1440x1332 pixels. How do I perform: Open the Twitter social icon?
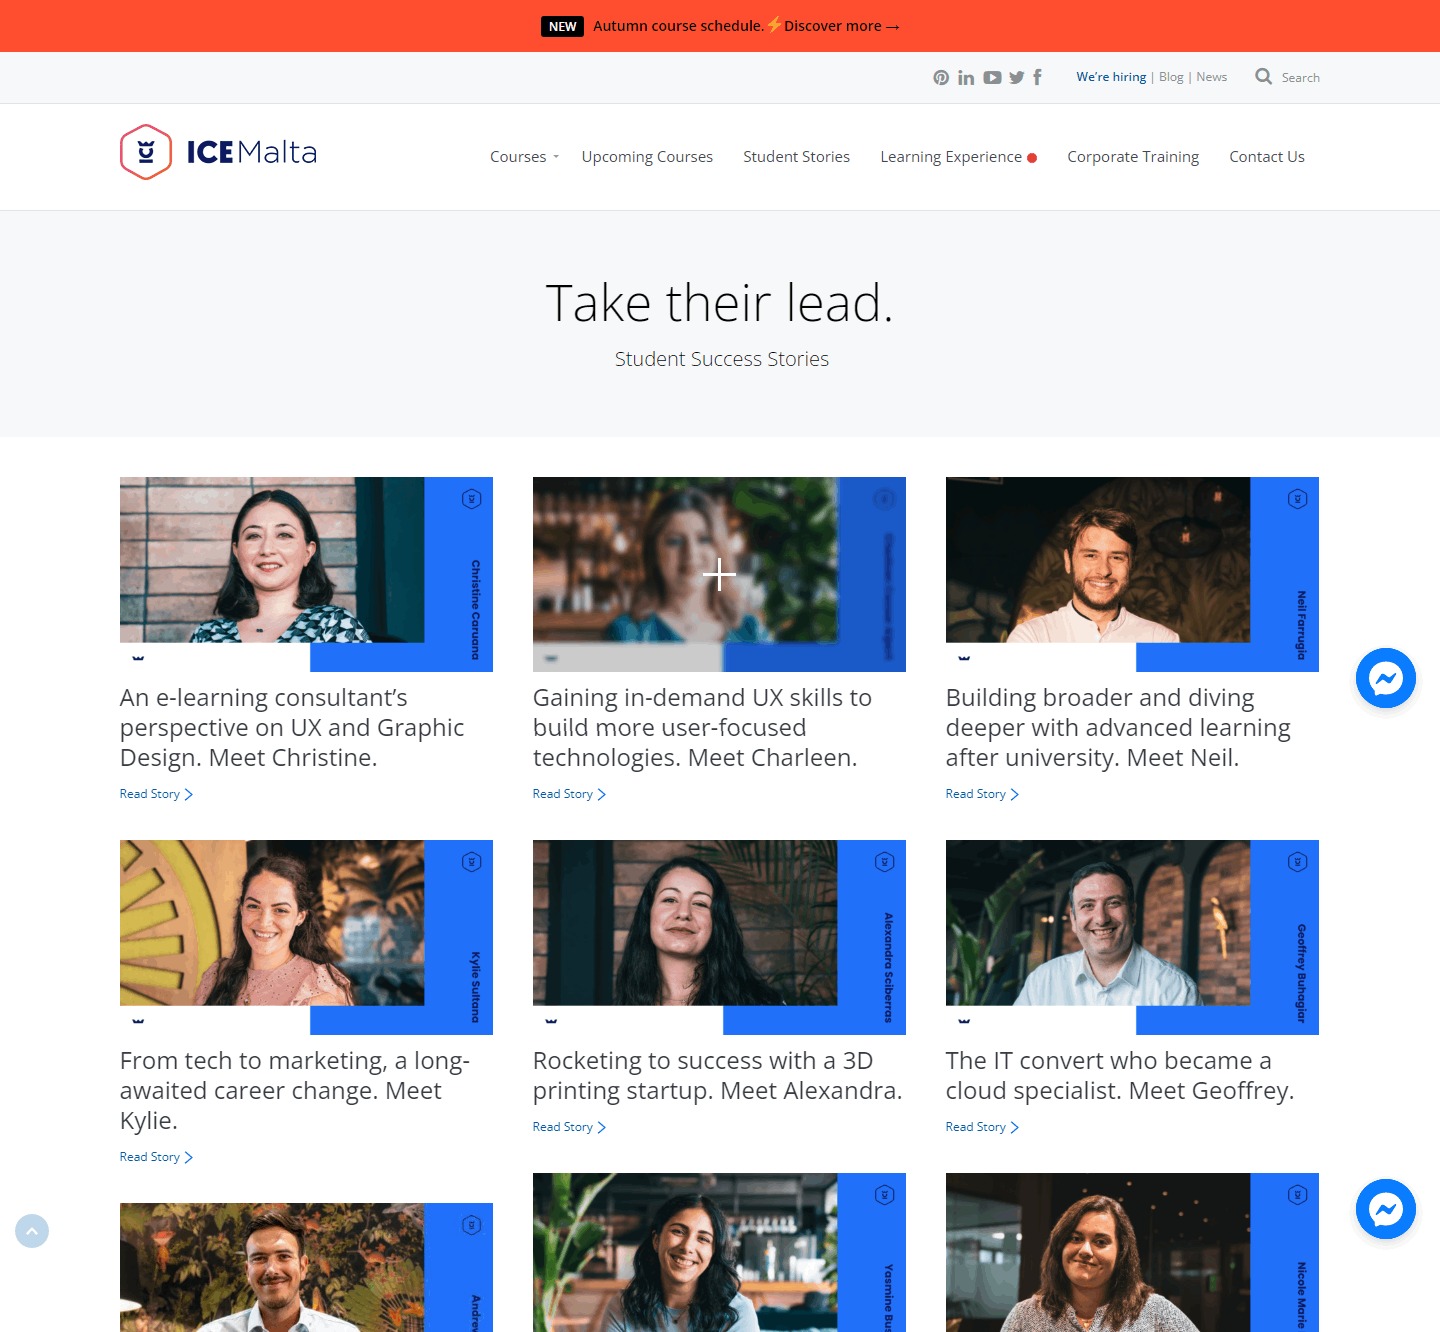pos(1017,78)
